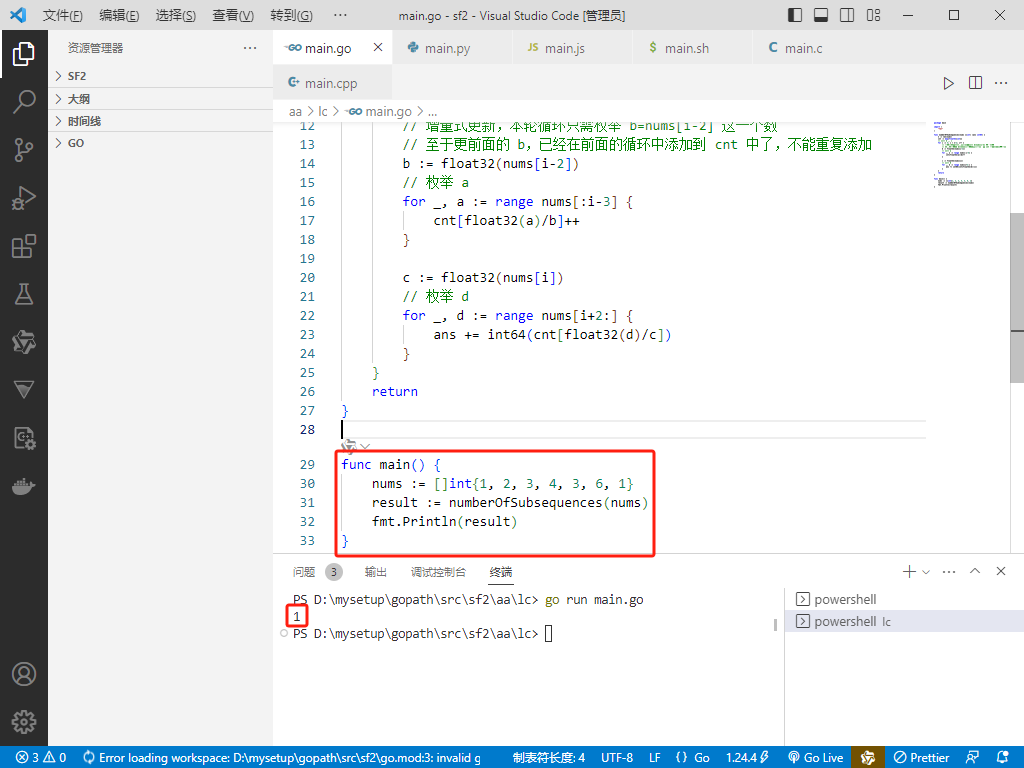Click errors and warnings status indicator
The width and height of the screenshot is (1024, 768).
point(40,758)
